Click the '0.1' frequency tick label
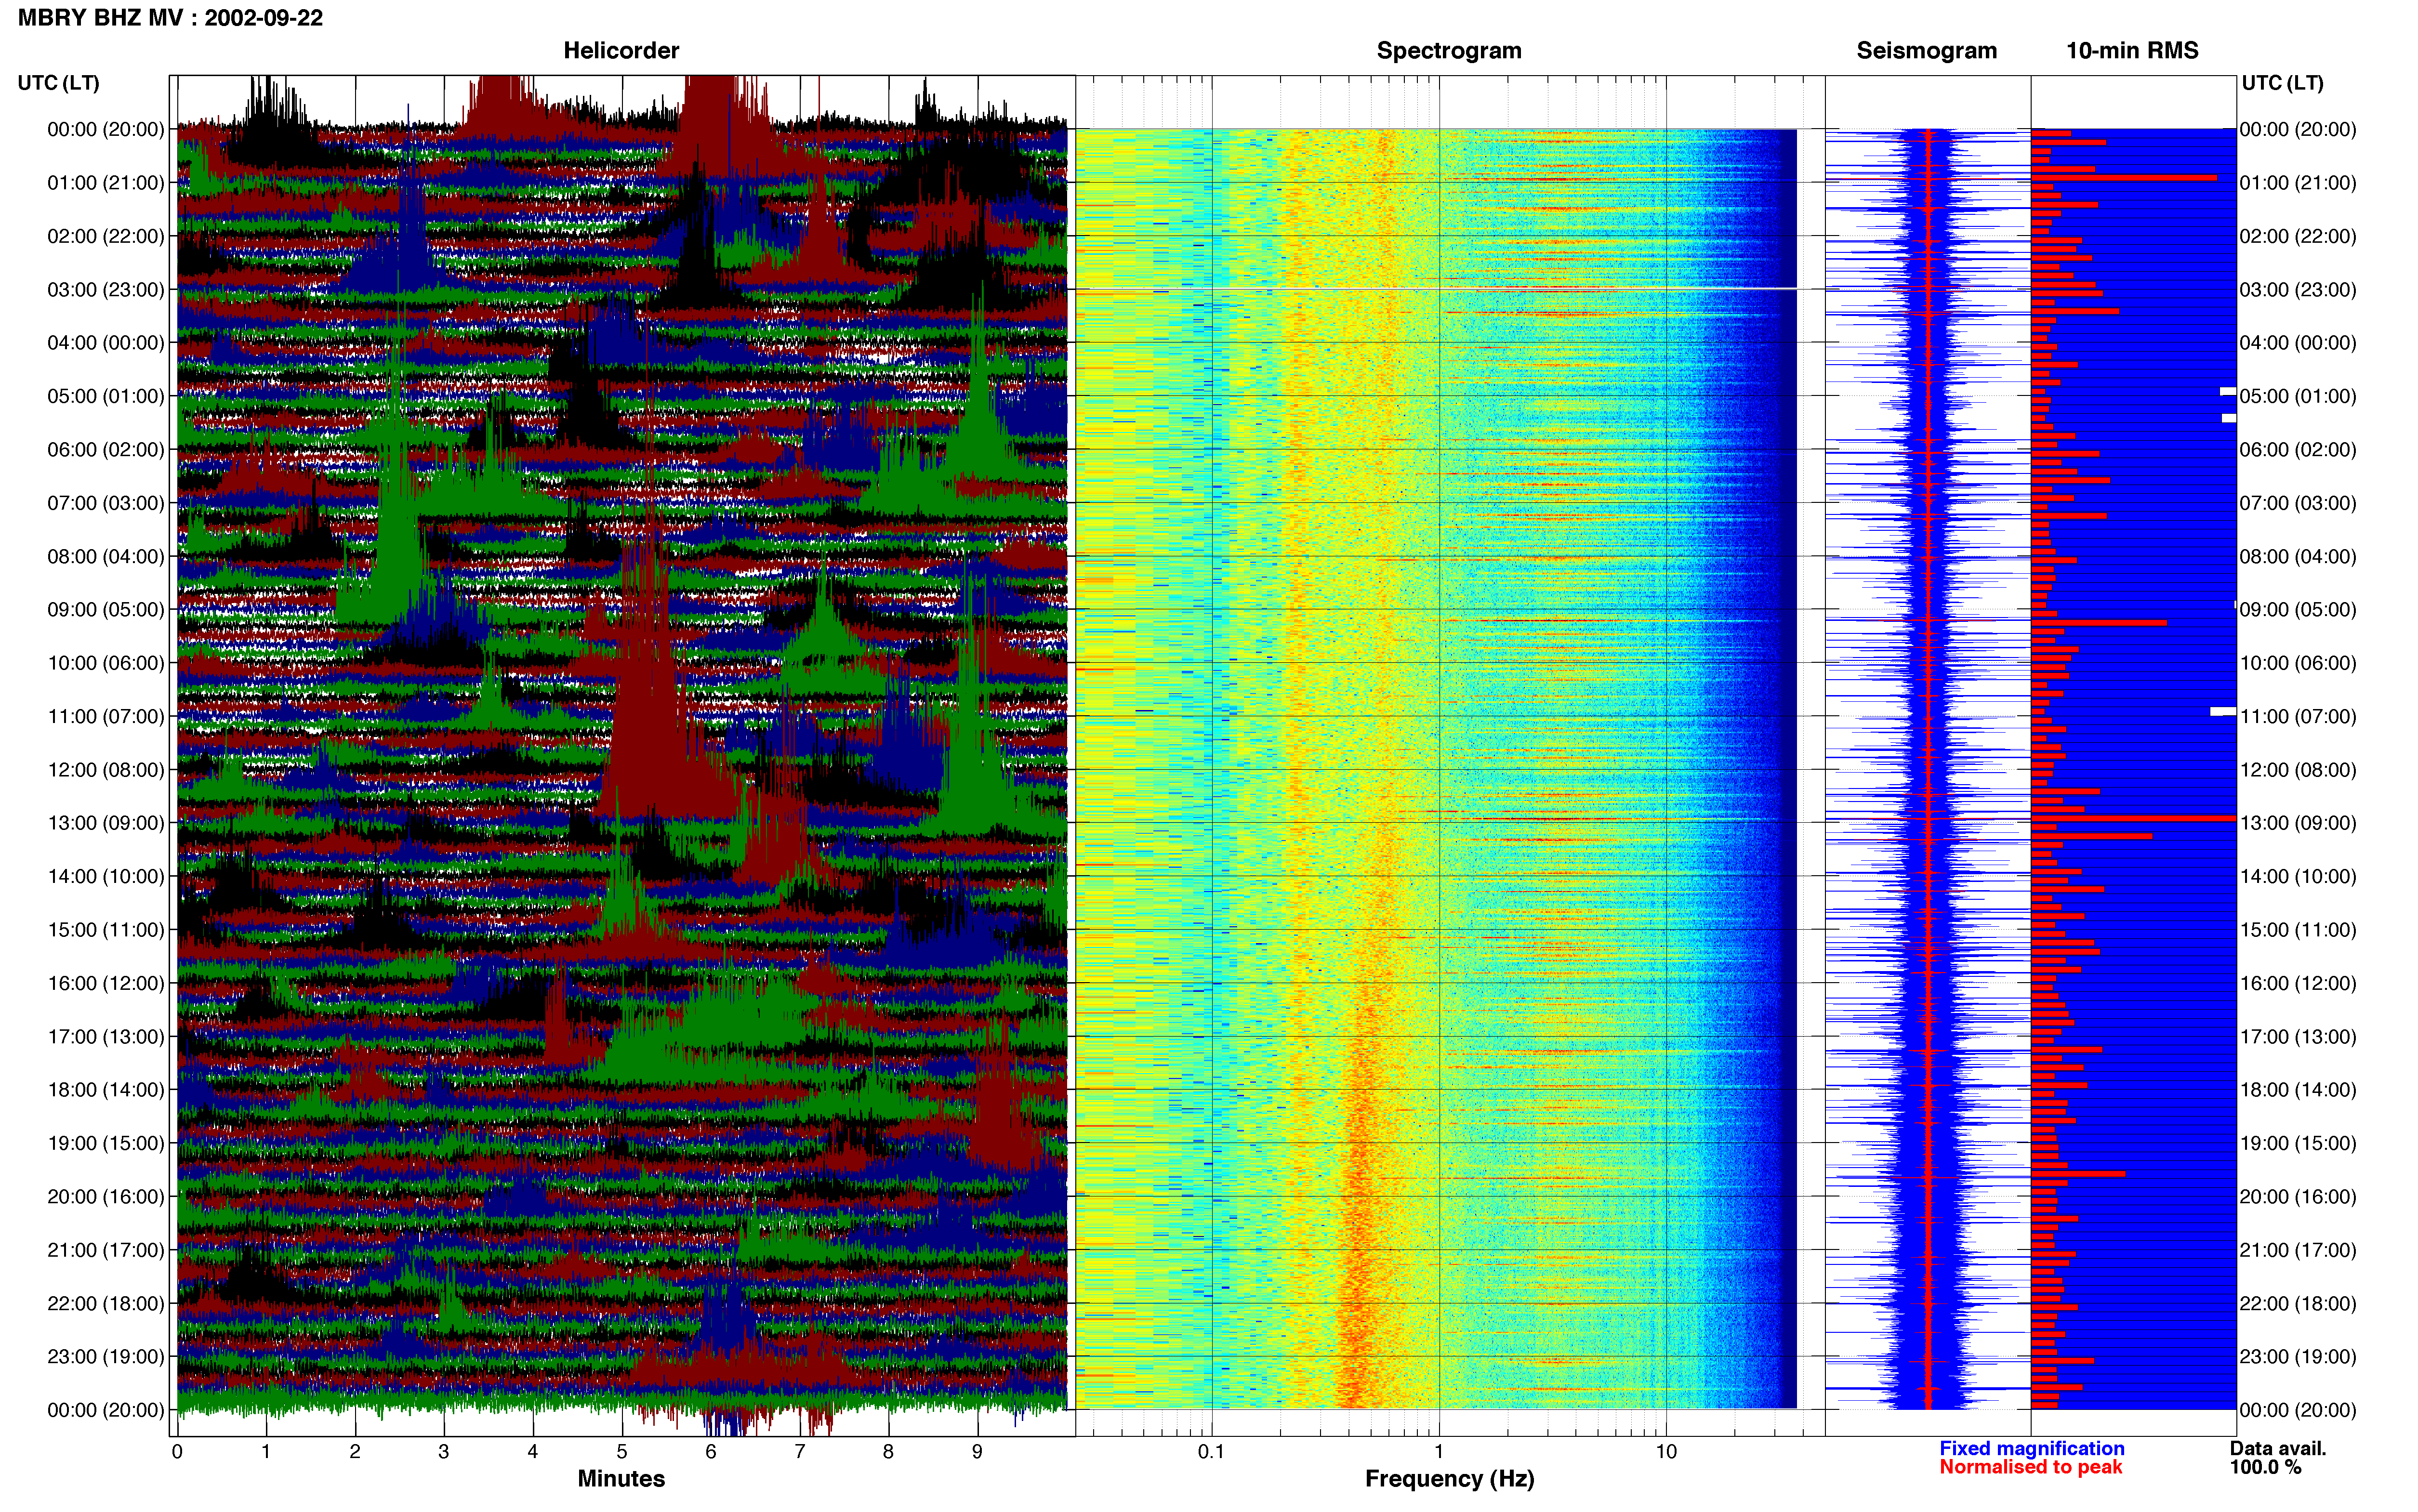2418x1512 pixels. pos(1211,1452)
